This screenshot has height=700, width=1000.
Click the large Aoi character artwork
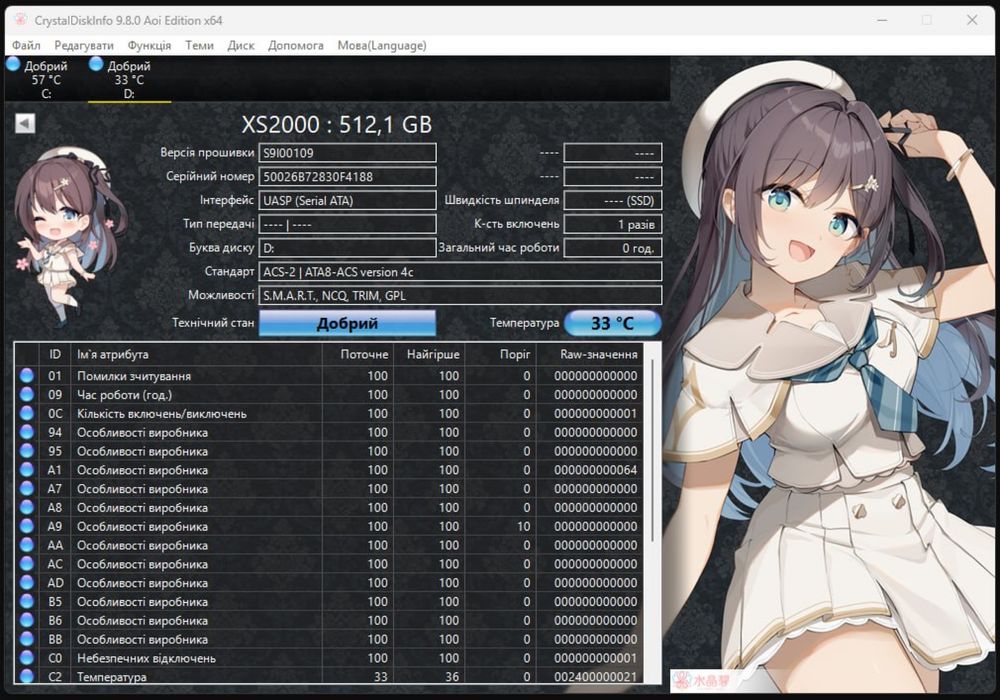[x=832, y=373]
